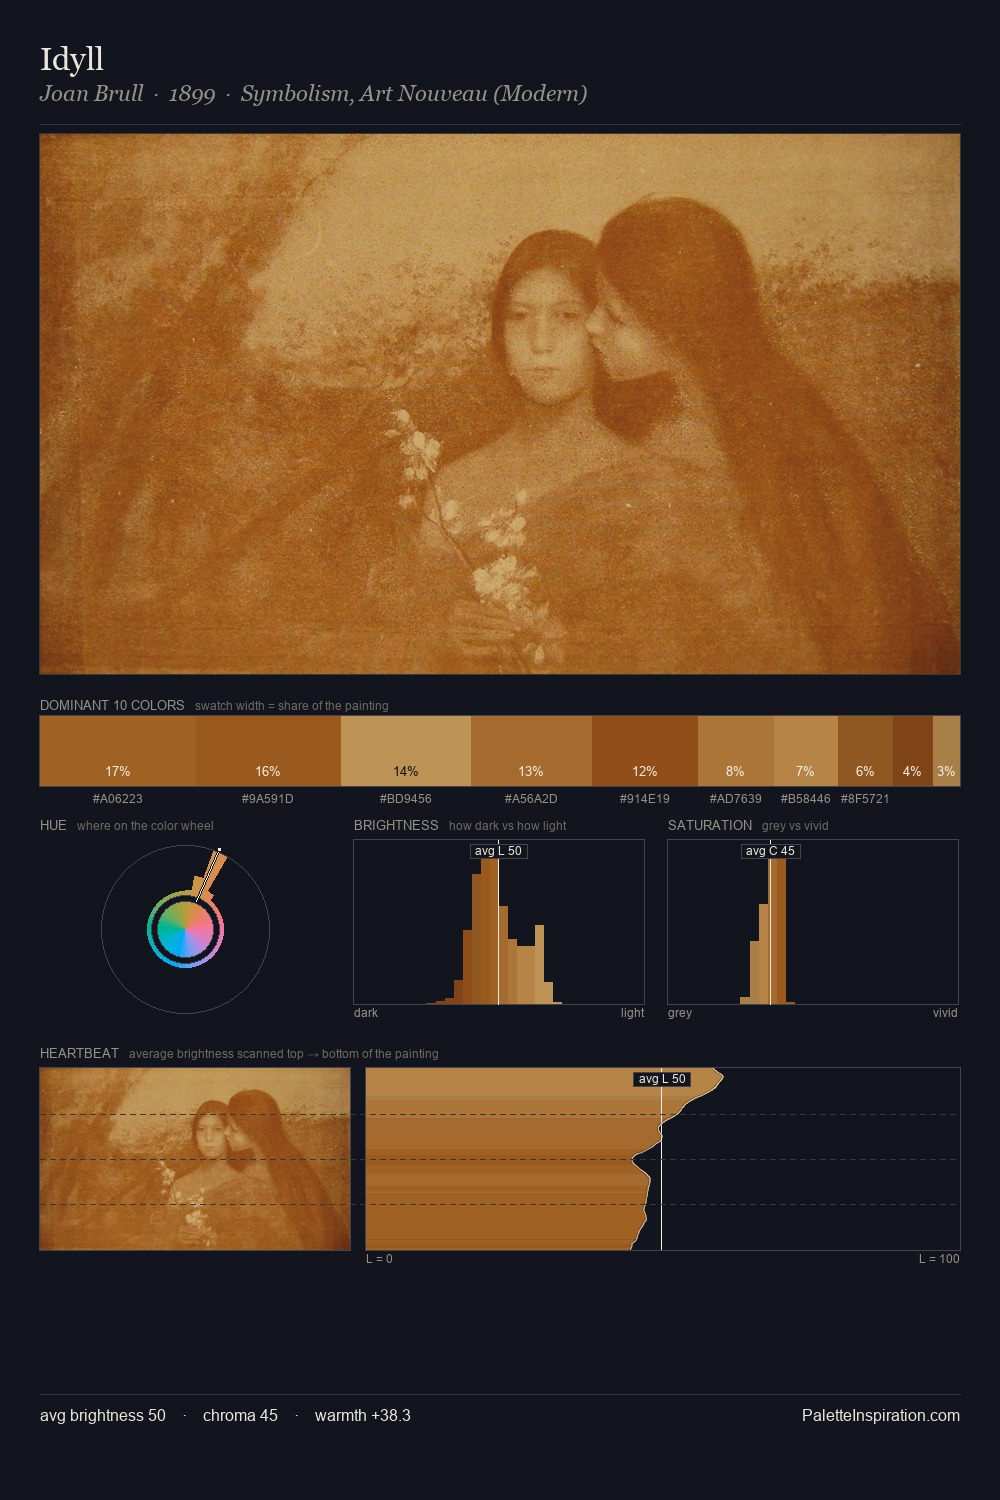Viewport: 1000px width, 1500px height.
Task: Click the brightness histogram chart
Action: [x=499, y=922]
